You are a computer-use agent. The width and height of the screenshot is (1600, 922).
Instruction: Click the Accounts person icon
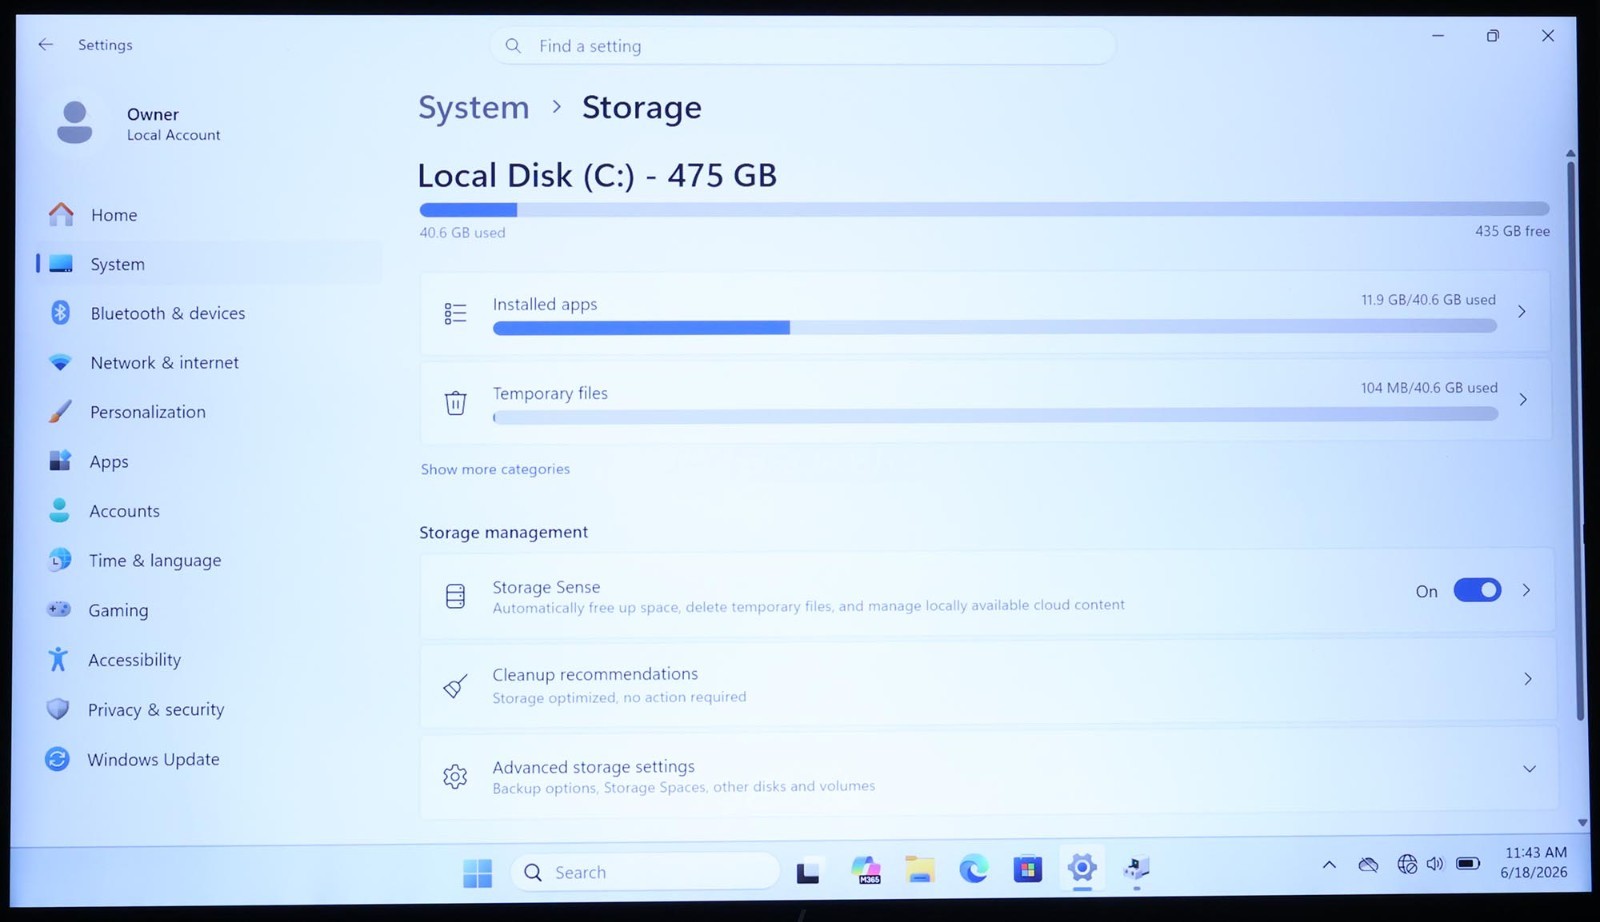point(60,510)
